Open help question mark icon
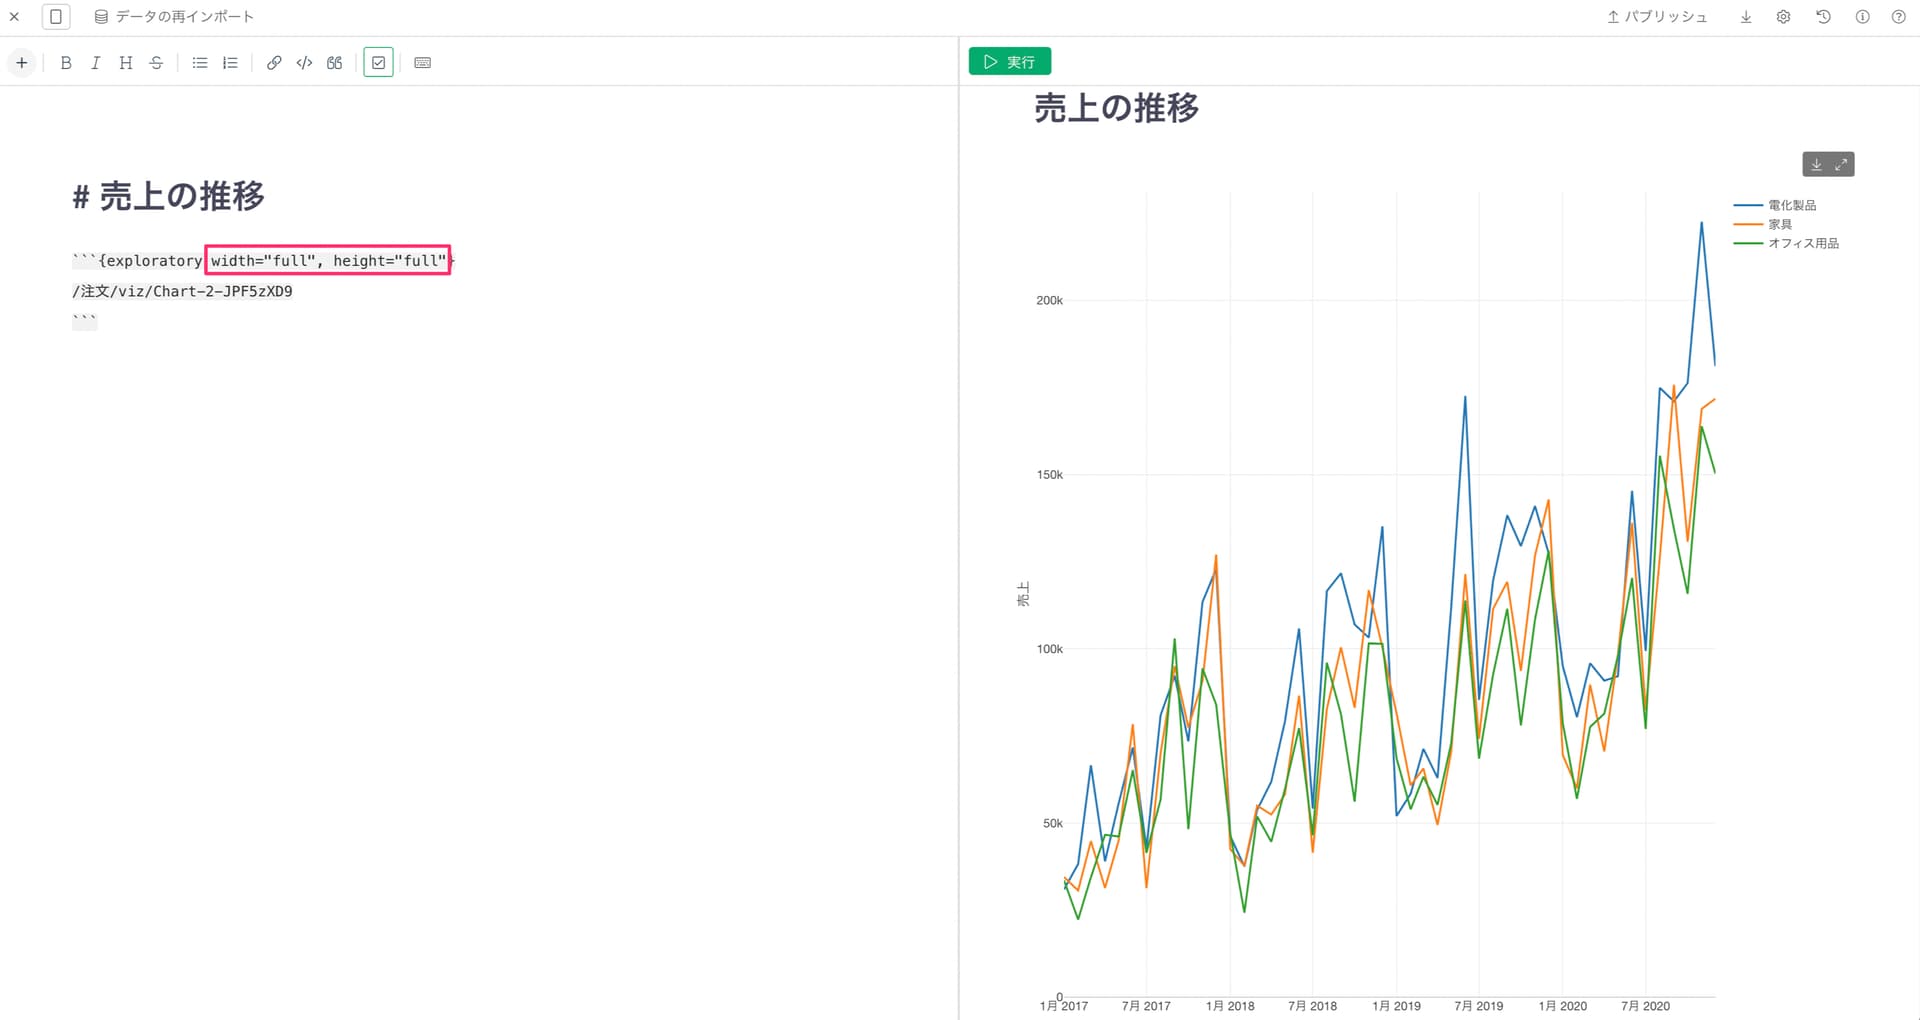Screen dimensions: 1920x1020 click(1898, 17)
